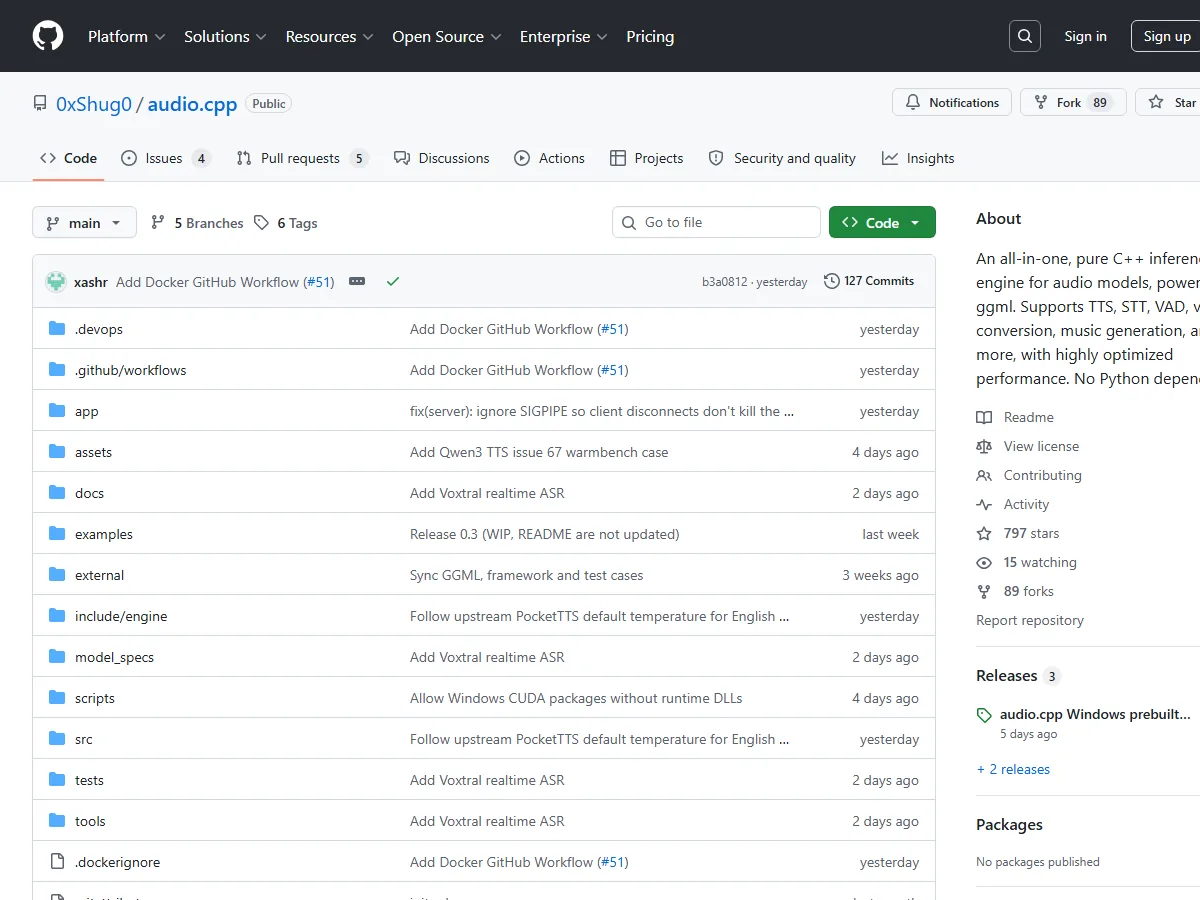This screenshot has height=900, width=1200.
Task: Click the book icon beside Readme
Action: point(984,417)
